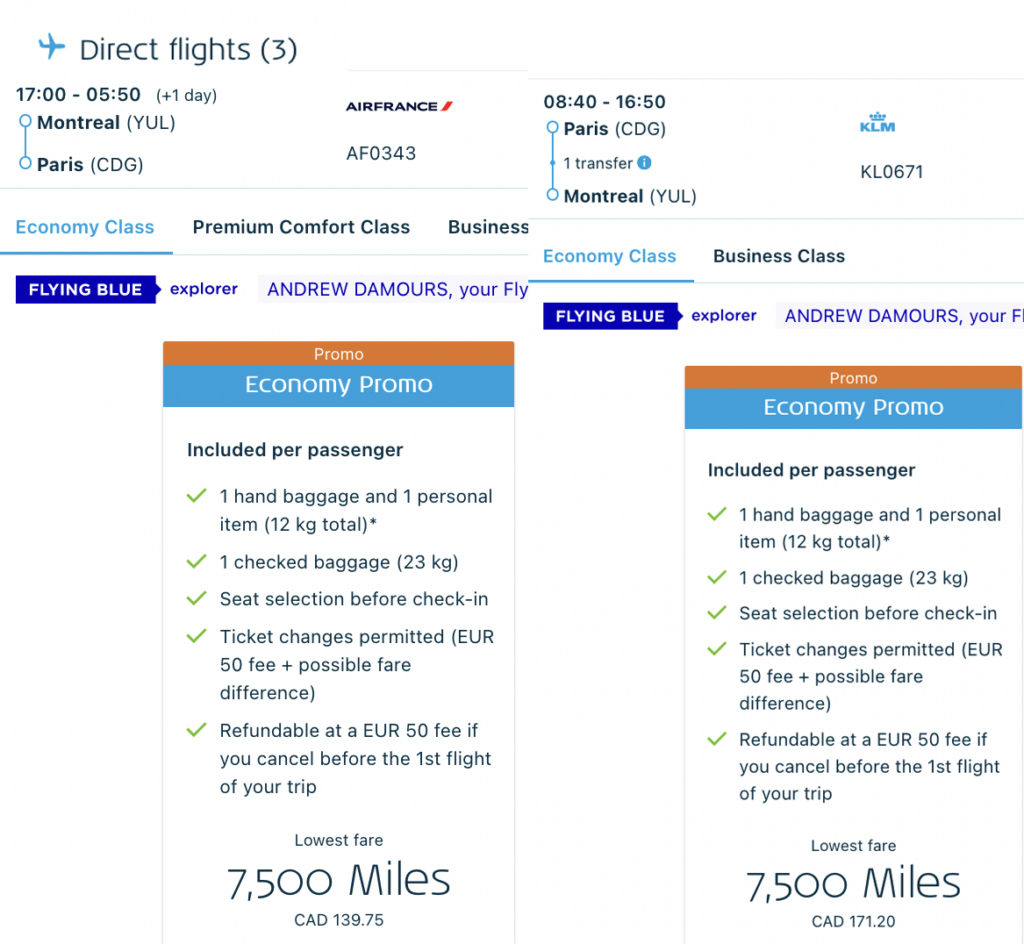Click the green checkmark beside 1 checked baggage
This screenshot has height=944, width=1024.
[196, 562]
